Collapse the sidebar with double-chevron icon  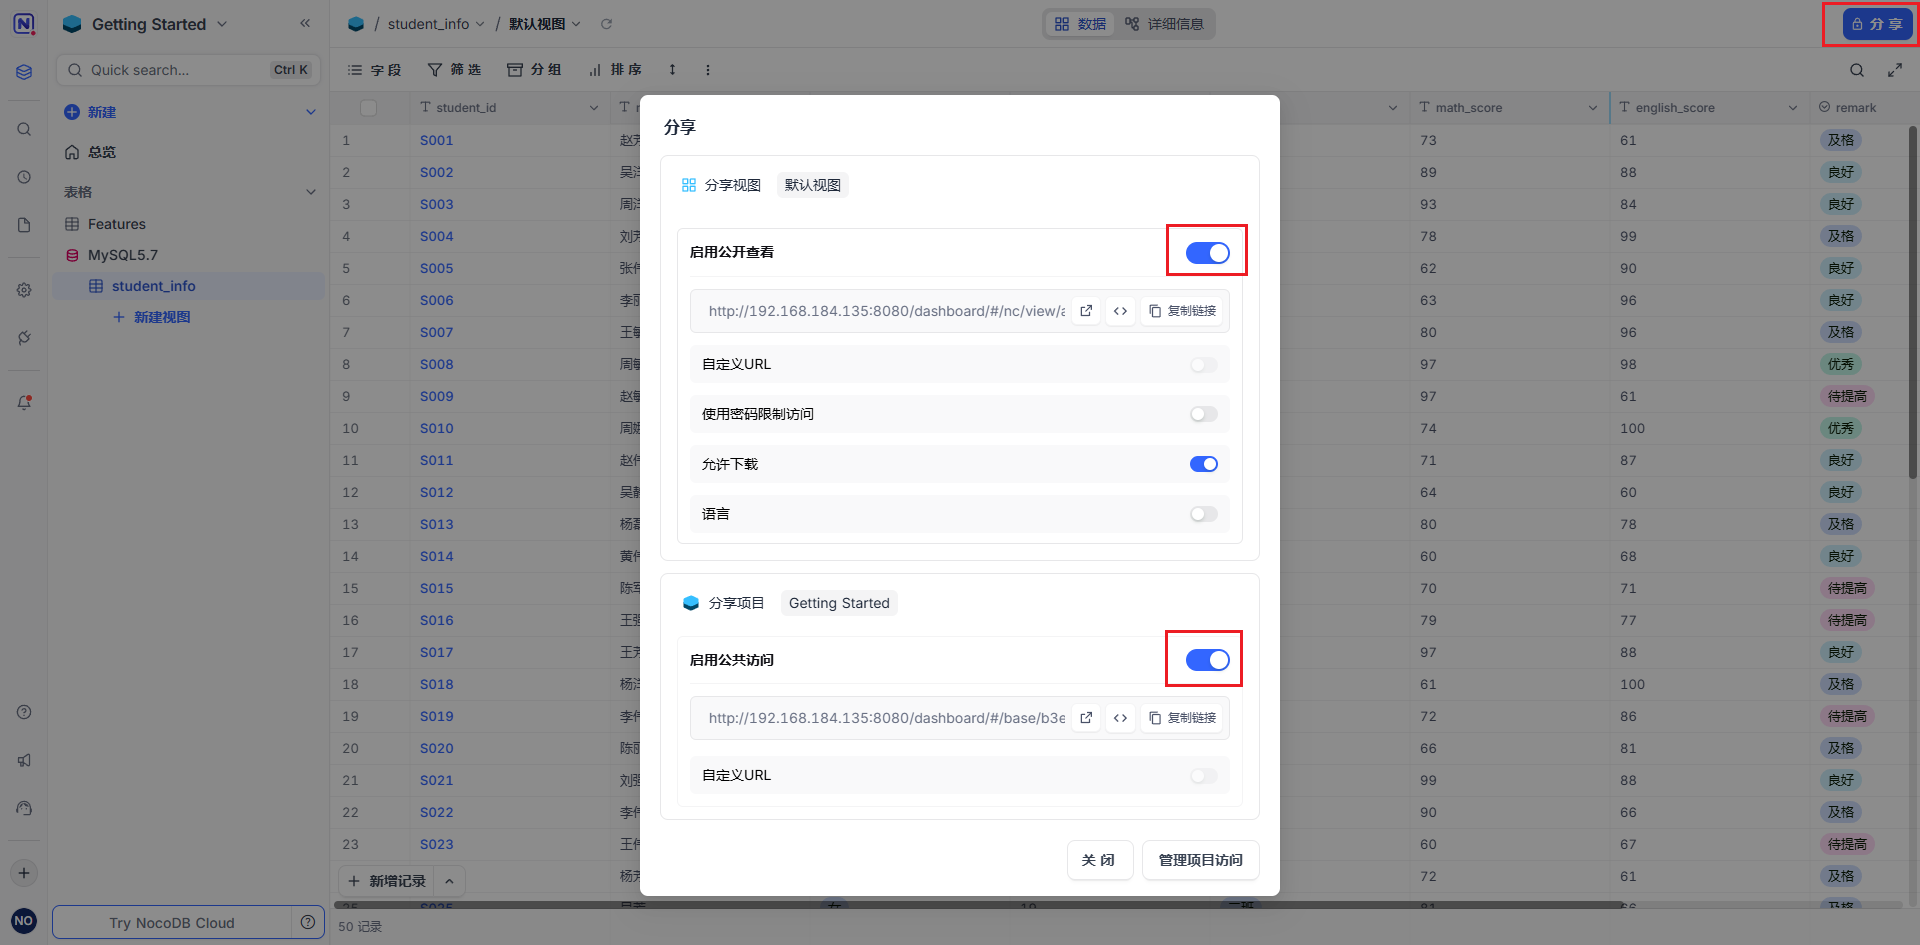pyautogui.click(x=305, y=23)
